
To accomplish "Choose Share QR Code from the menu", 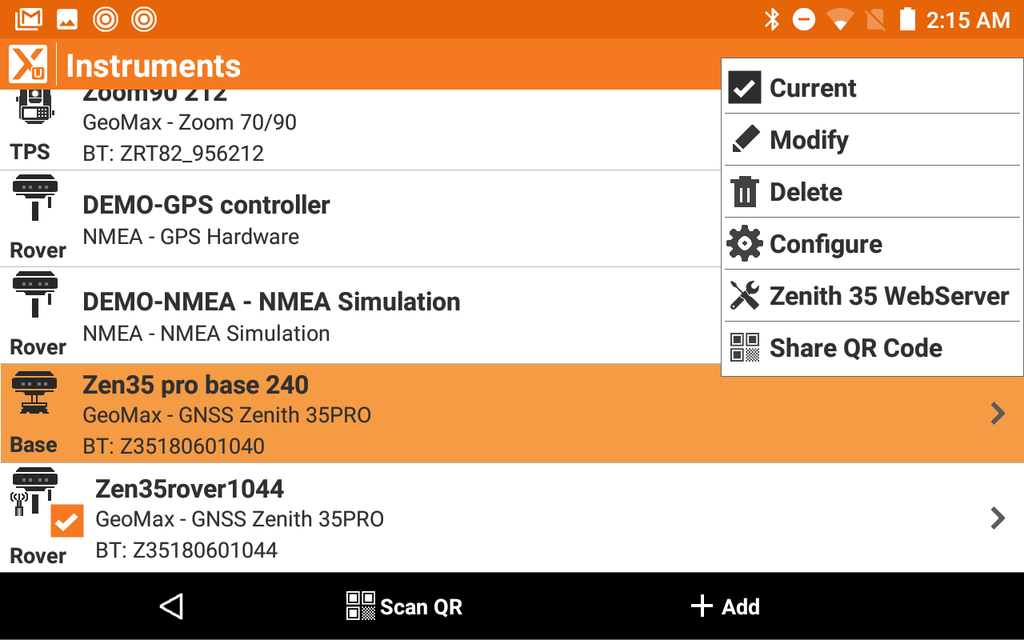I will (855, 347).
